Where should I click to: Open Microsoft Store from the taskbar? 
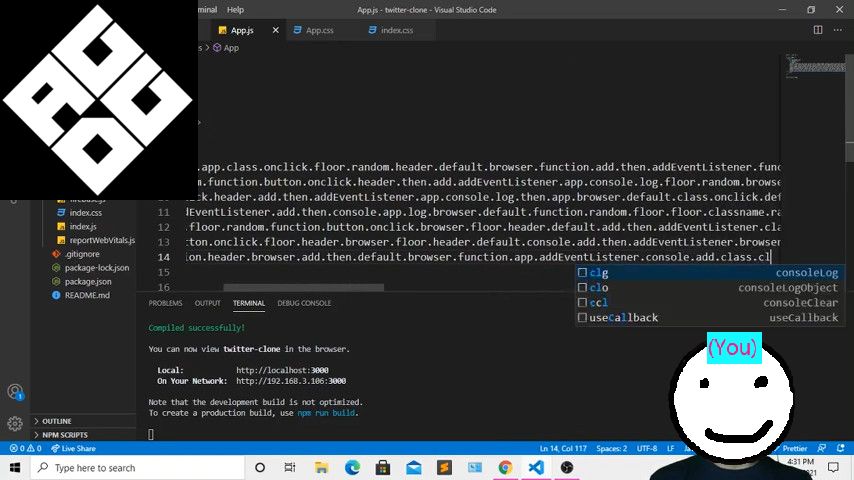383,467
